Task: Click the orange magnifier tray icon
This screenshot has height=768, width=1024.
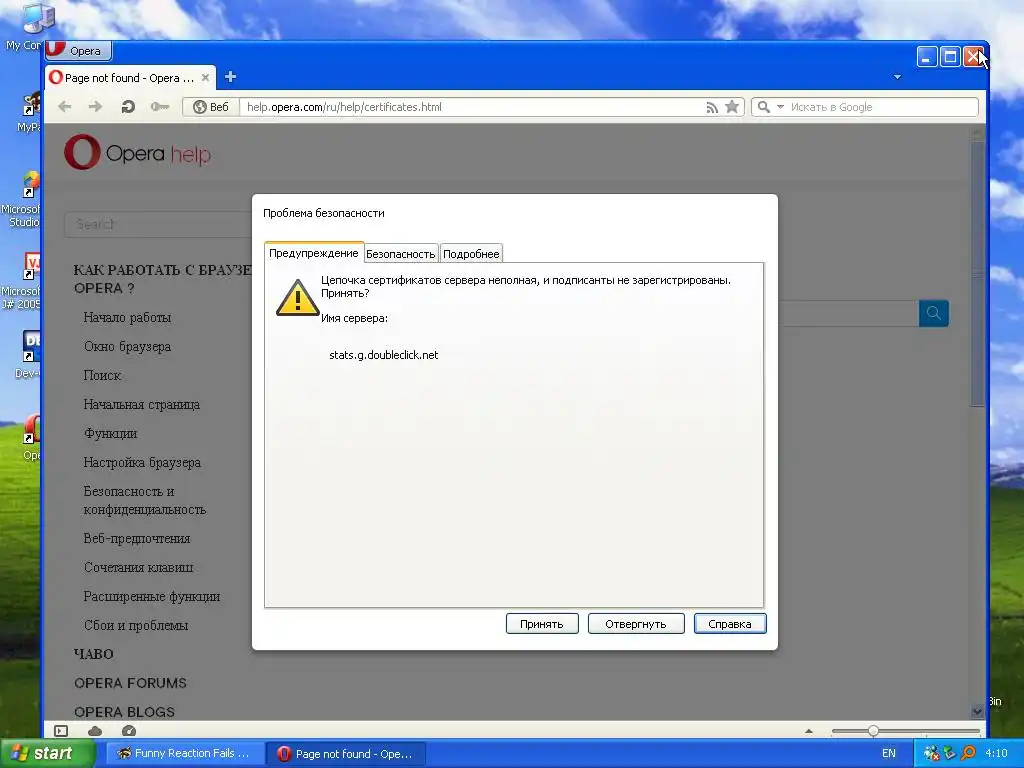Action: (x=968, y=753)
